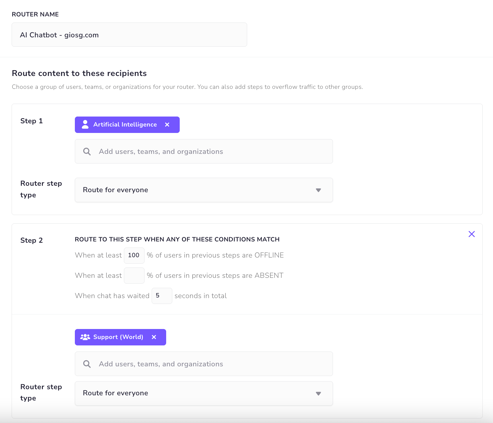Screen dimensions: 493x423
Task: Remove Artificial Intelligence recipient tag
Action: pyautogui.click(x=167, y=125)
